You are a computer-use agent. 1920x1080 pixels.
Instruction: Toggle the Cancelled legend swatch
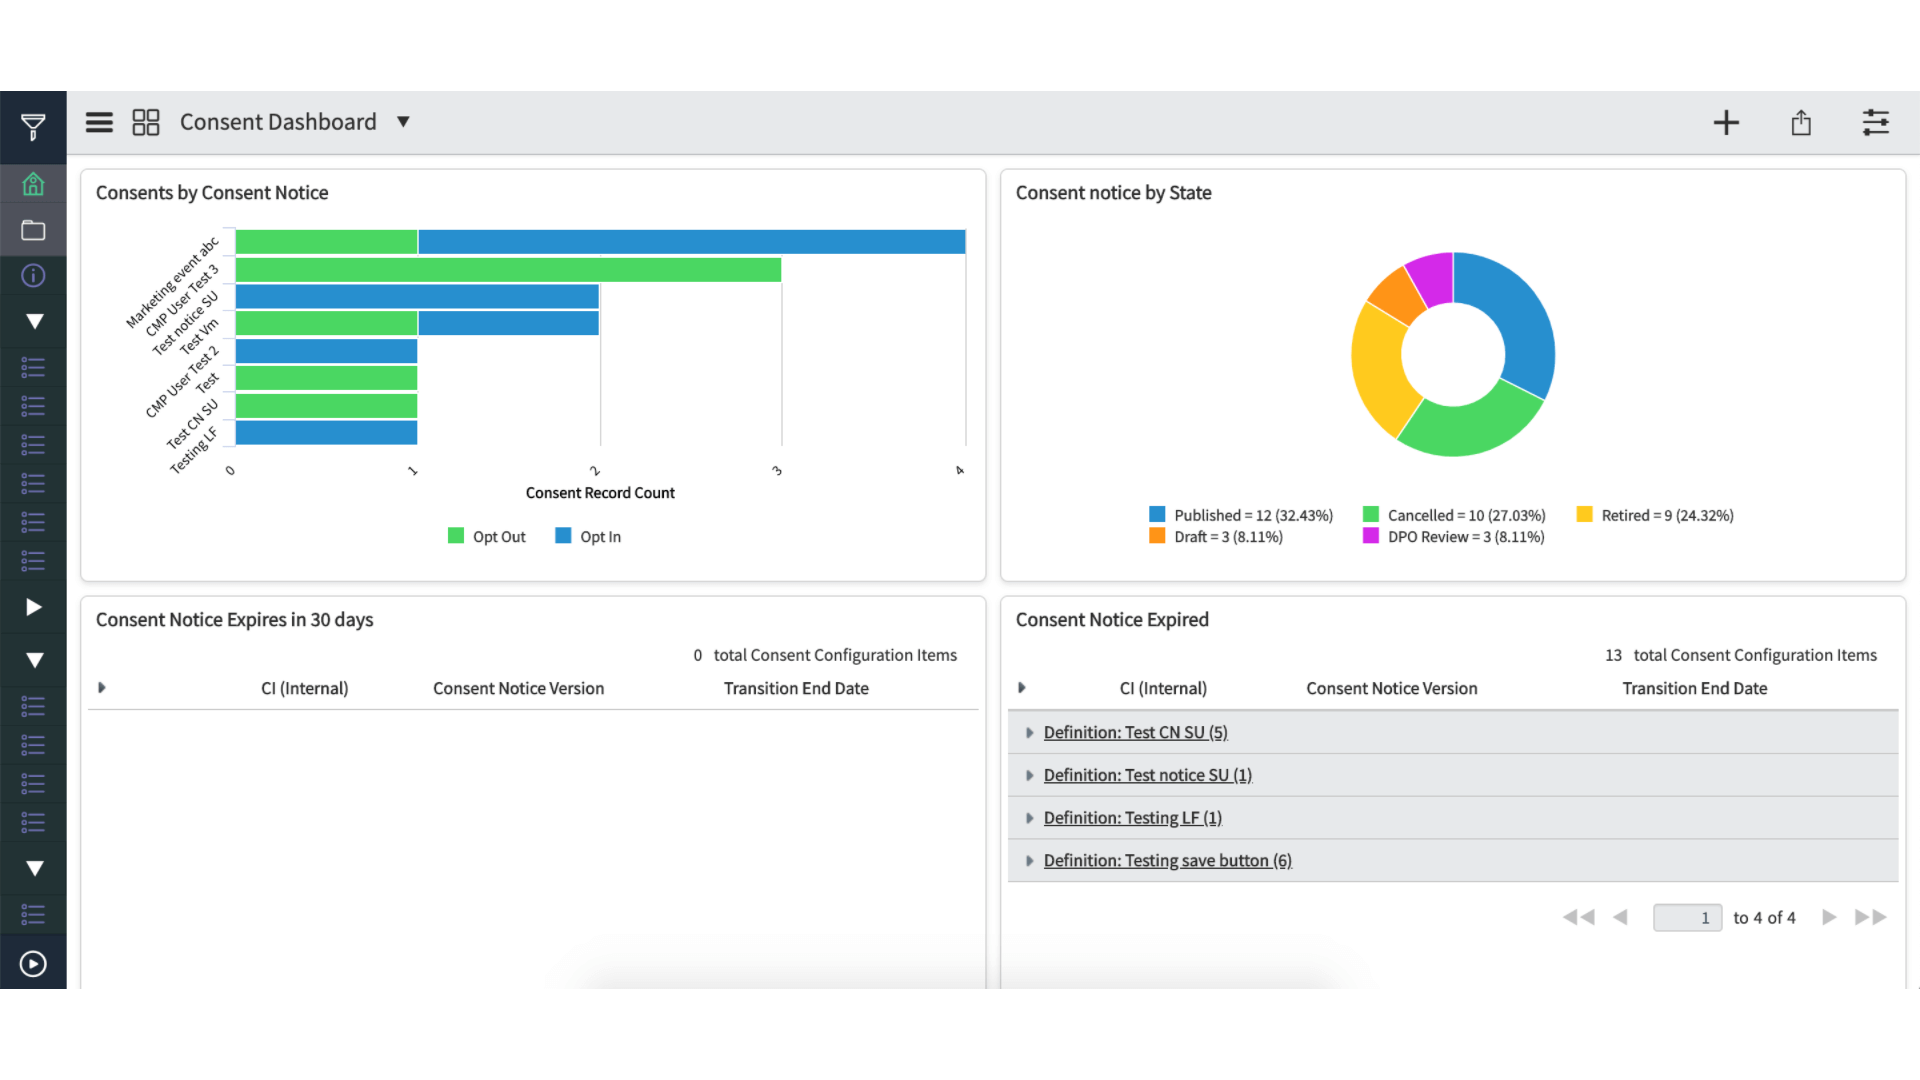[x=1371, y=514]
